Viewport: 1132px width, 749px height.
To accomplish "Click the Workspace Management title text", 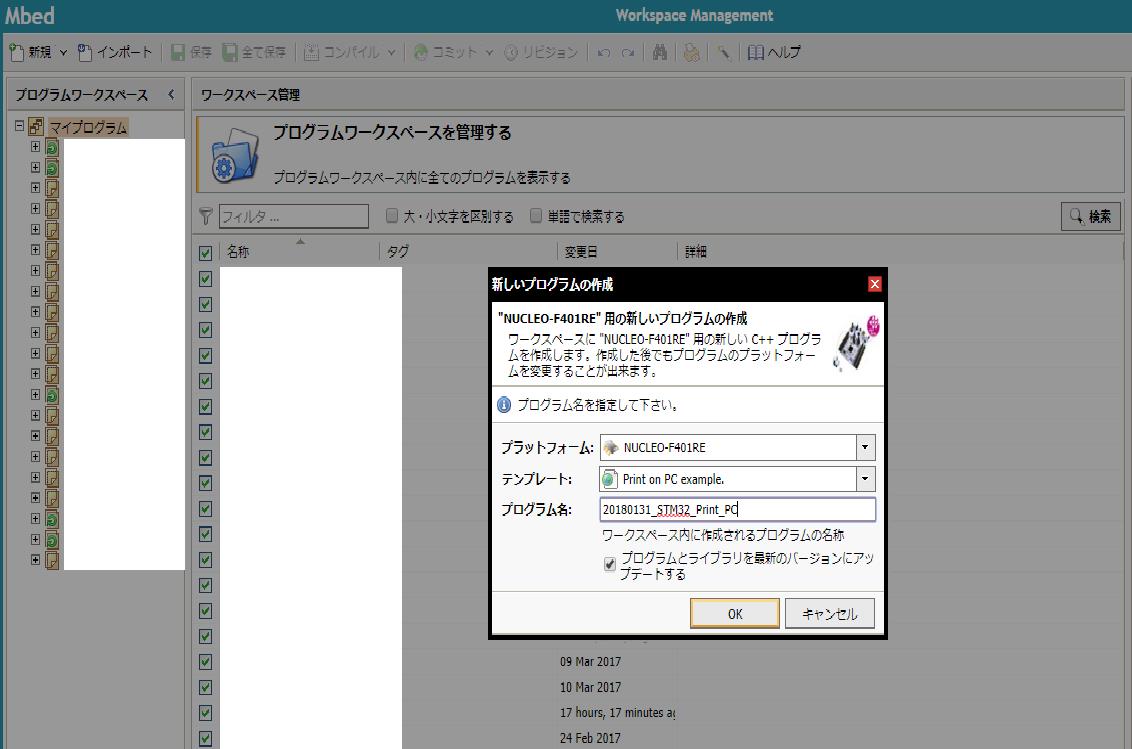I will point(694,15).
